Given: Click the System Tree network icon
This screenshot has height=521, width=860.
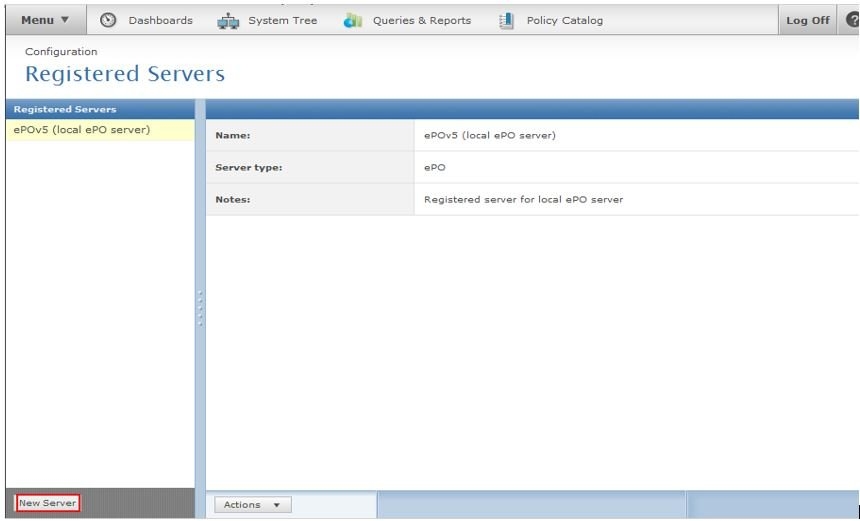Looking at the screenshot, I should [227, 21].
